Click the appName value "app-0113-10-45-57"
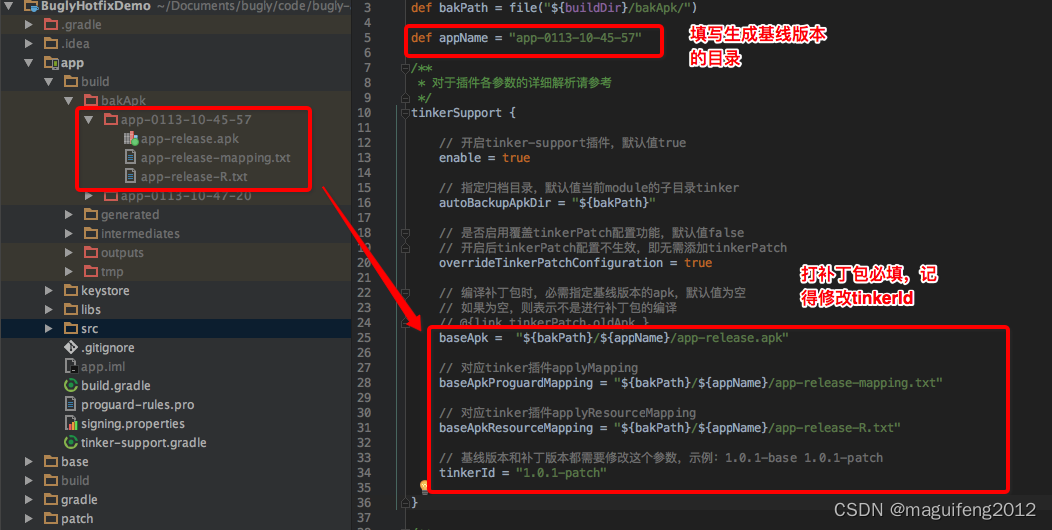 point(575,38)
